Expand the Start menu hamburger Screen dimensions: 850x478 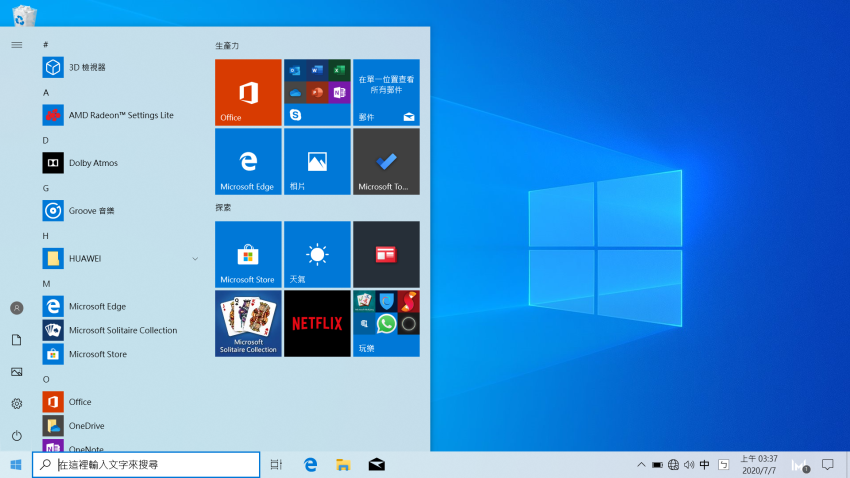point(17,45)
